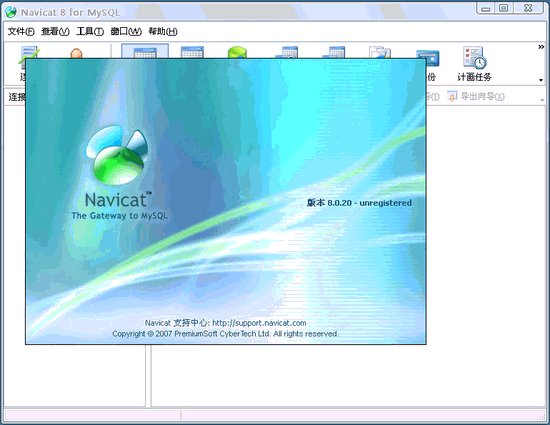The height and width of the screenshot is (425, 550).
Task: Click the Report documents toolbar icon
Action: (380, 52)
